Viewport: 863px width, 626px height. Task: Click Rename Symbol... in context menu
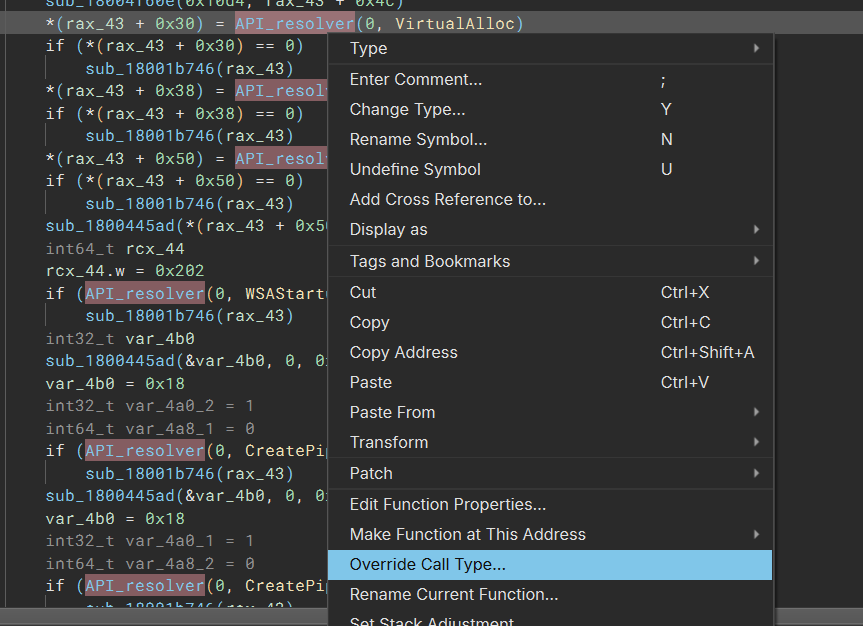coord(550,139)
